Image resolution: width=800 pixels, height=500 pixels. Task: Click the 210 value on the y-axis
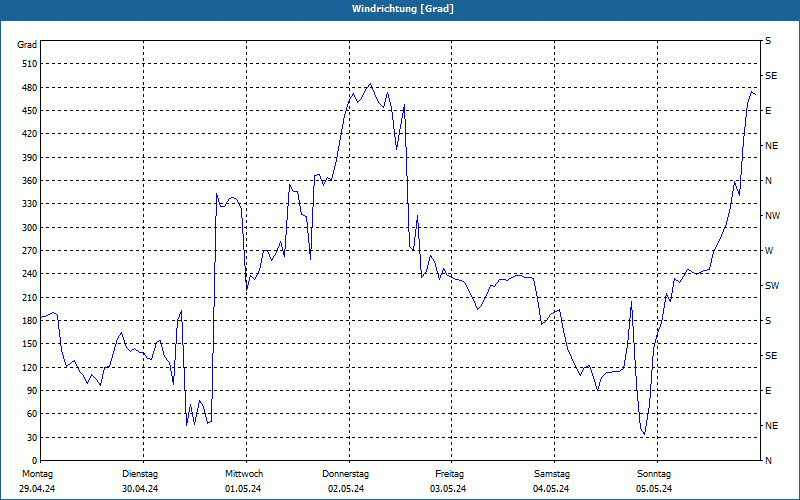30,297
